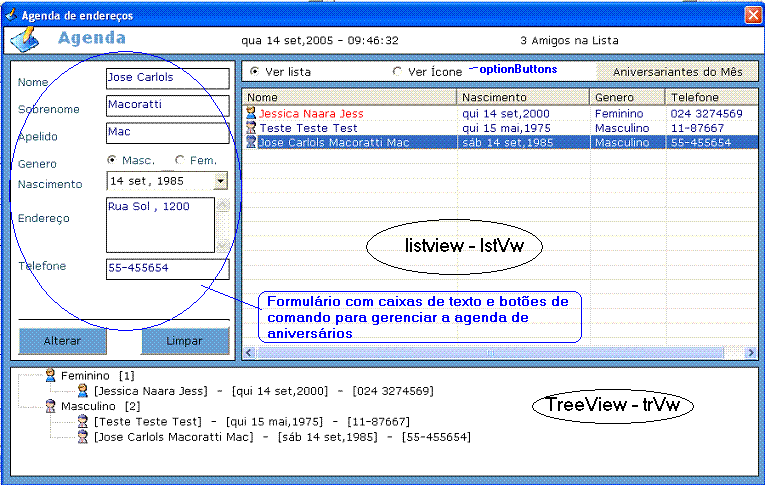This screenshot has width=765, height=485.
Task: Click the Masculino group icon in tree
Action: (x=50, y=406)
